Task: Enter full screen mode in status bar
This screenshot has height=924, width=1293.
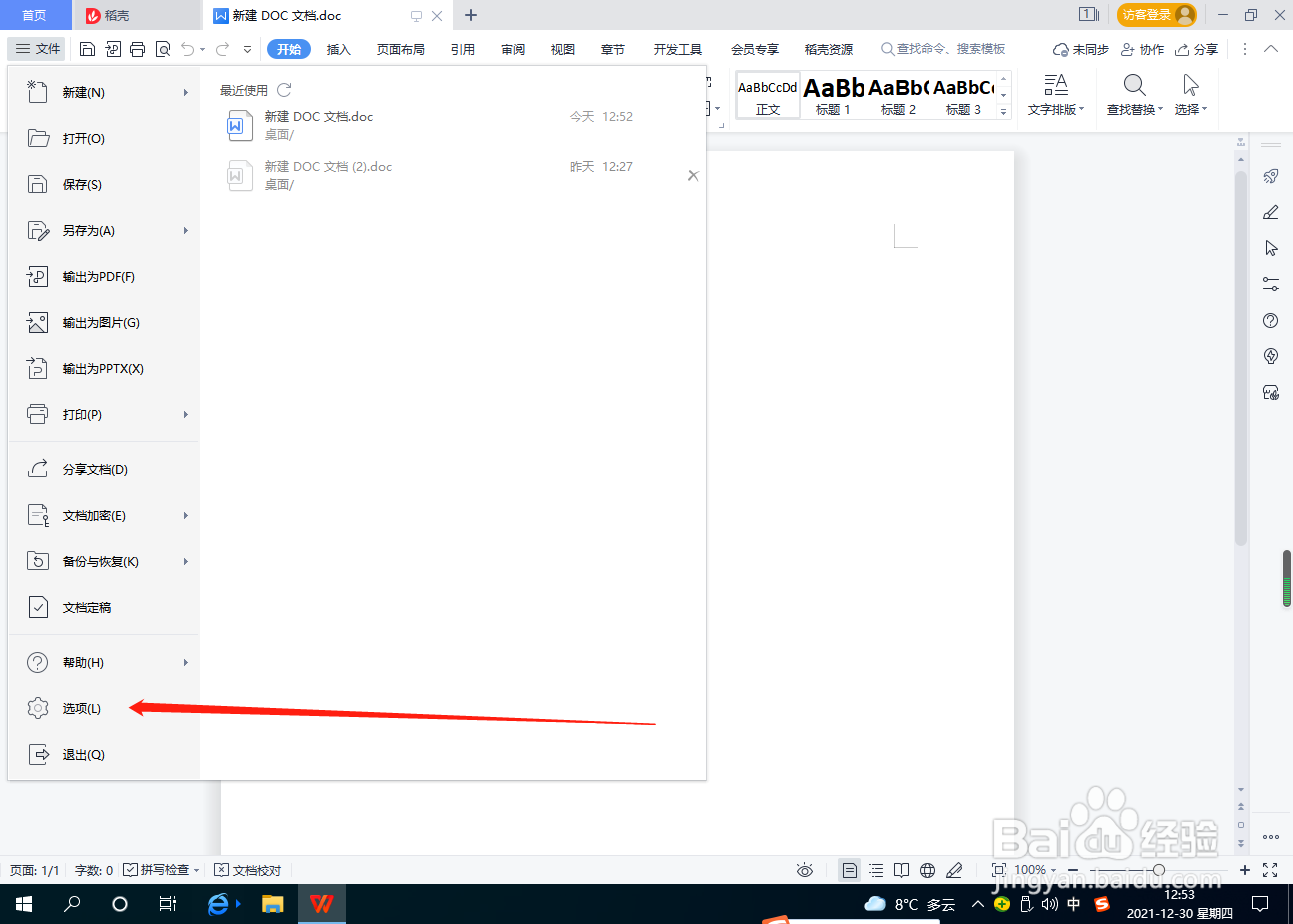Action: coord(1270,870)
